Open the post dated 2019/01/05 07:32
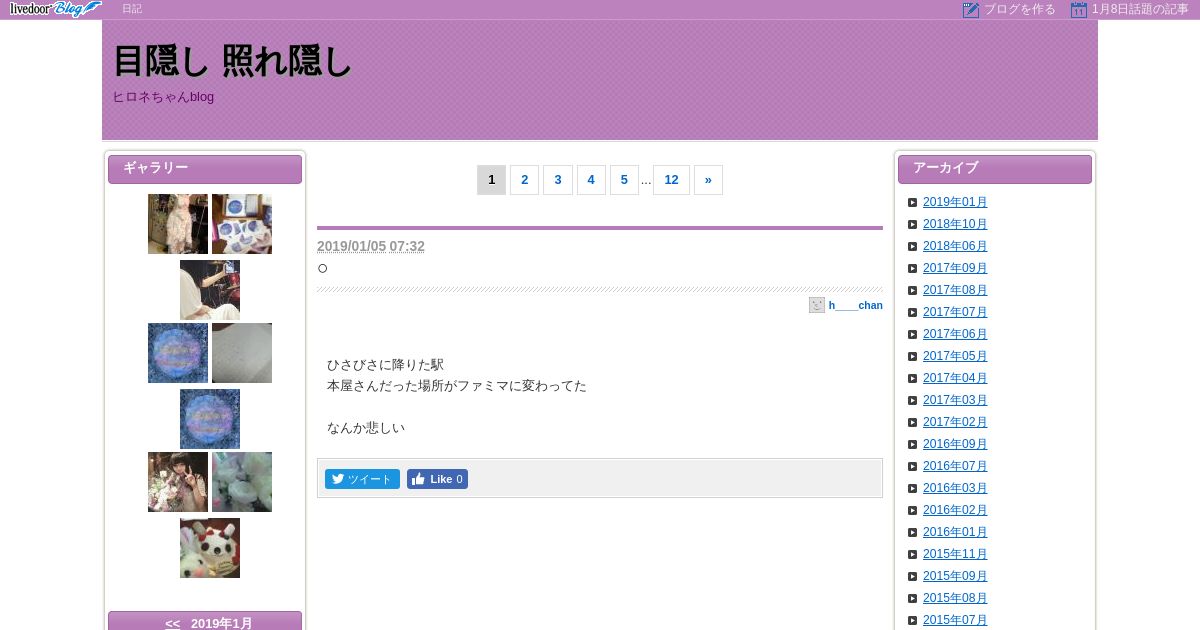1200x630 pixels. (371, 246)
